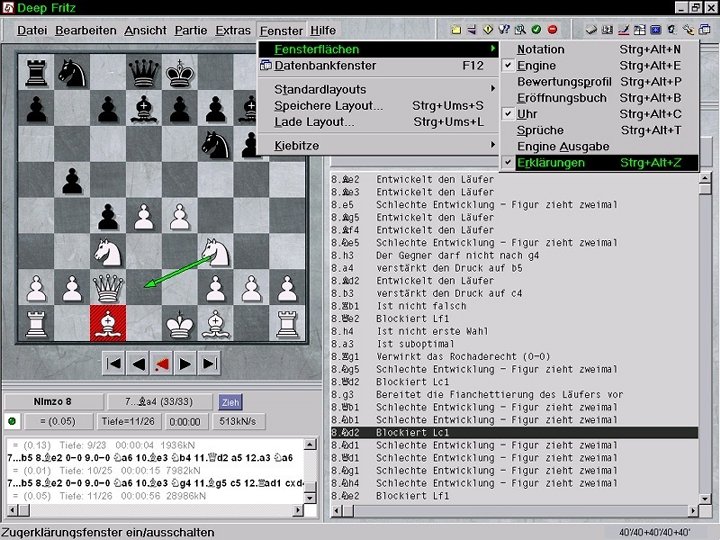Select row '8.h3 Der Gegner darf nicht nach g4'
720x540 pixels.
click(x=514, y=255)
